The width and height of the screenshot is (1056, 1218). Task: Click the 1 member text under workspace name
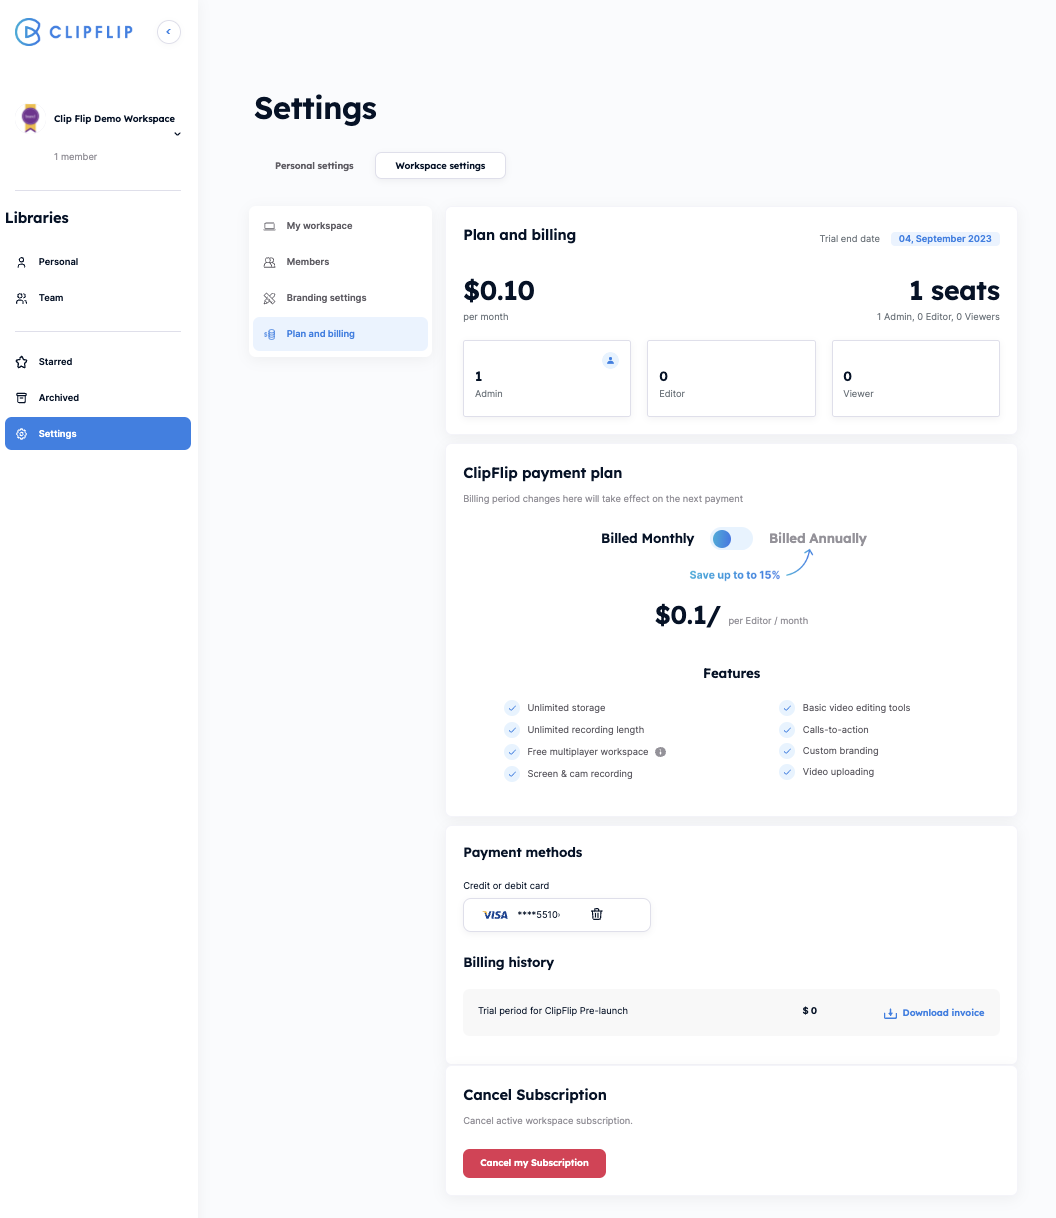coord(76,157)
